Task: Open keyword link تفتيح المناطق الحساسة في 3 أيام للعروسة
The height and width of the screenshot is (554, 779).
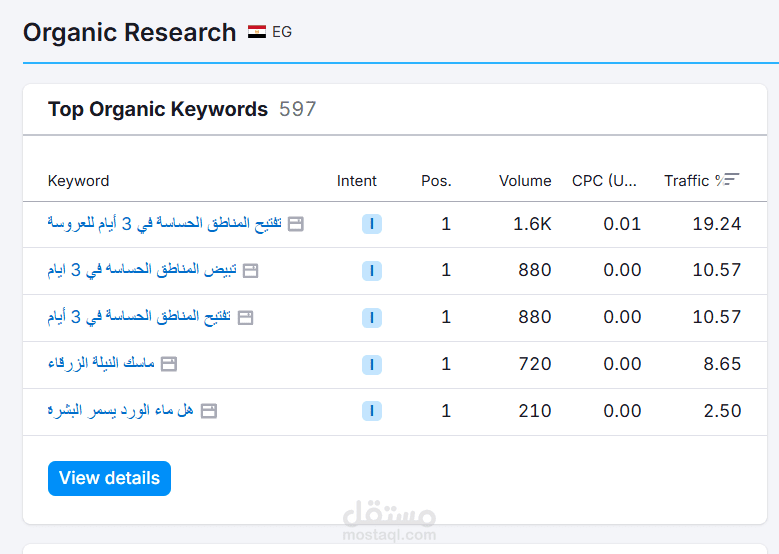Action: pyautogui.click(x=164, y=223)
